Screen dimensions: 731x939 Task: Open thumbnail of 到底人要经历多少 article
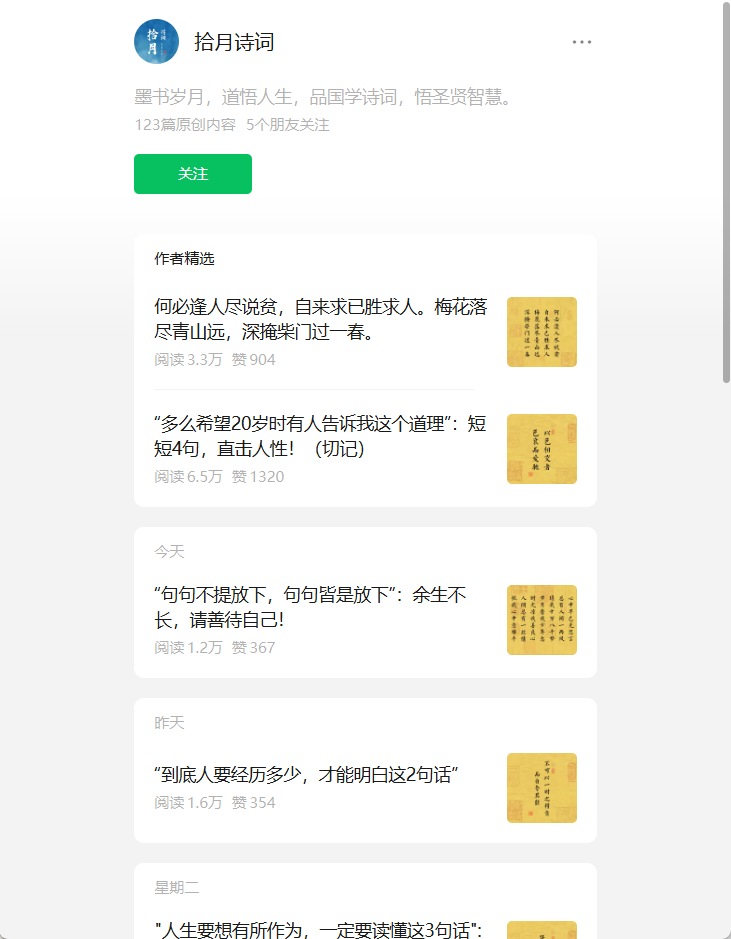pos(542,787)
